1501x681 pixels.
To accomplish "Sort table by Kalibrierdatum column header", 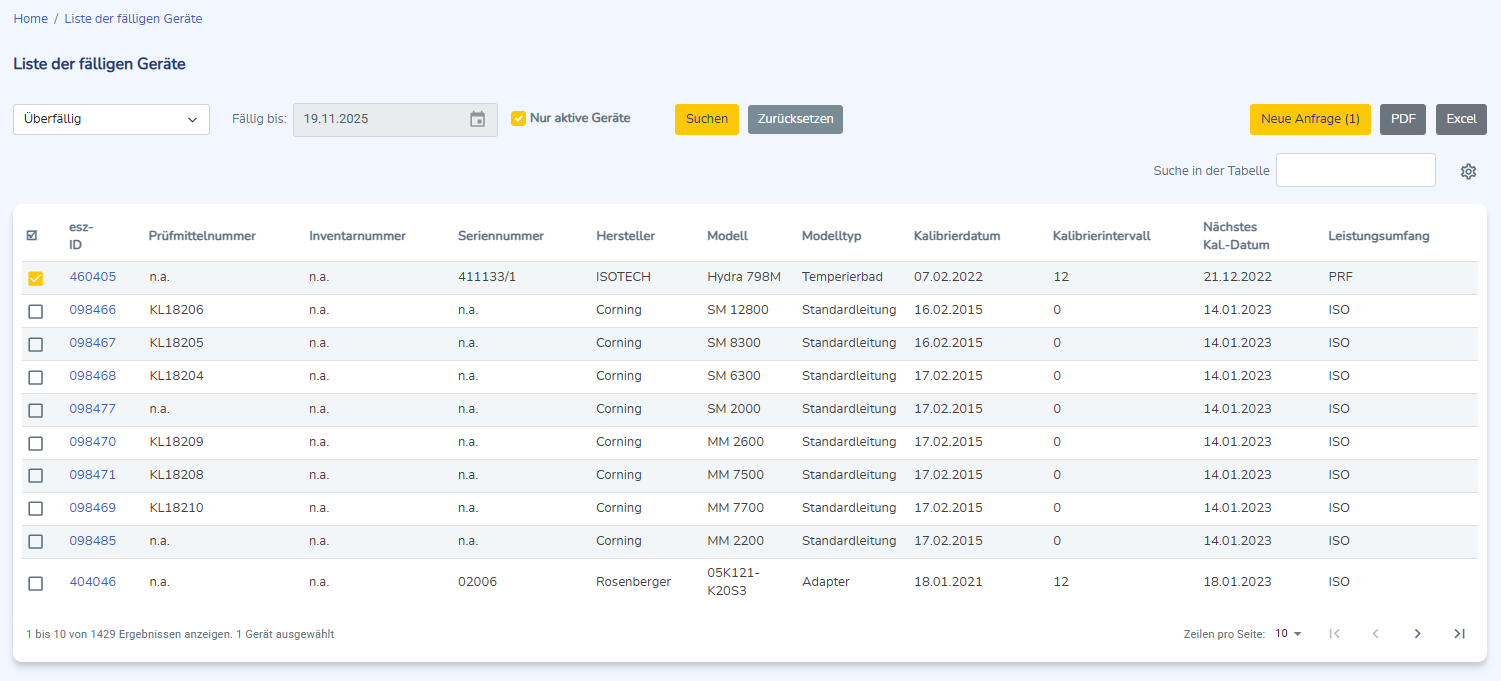I will coord(956,236).
